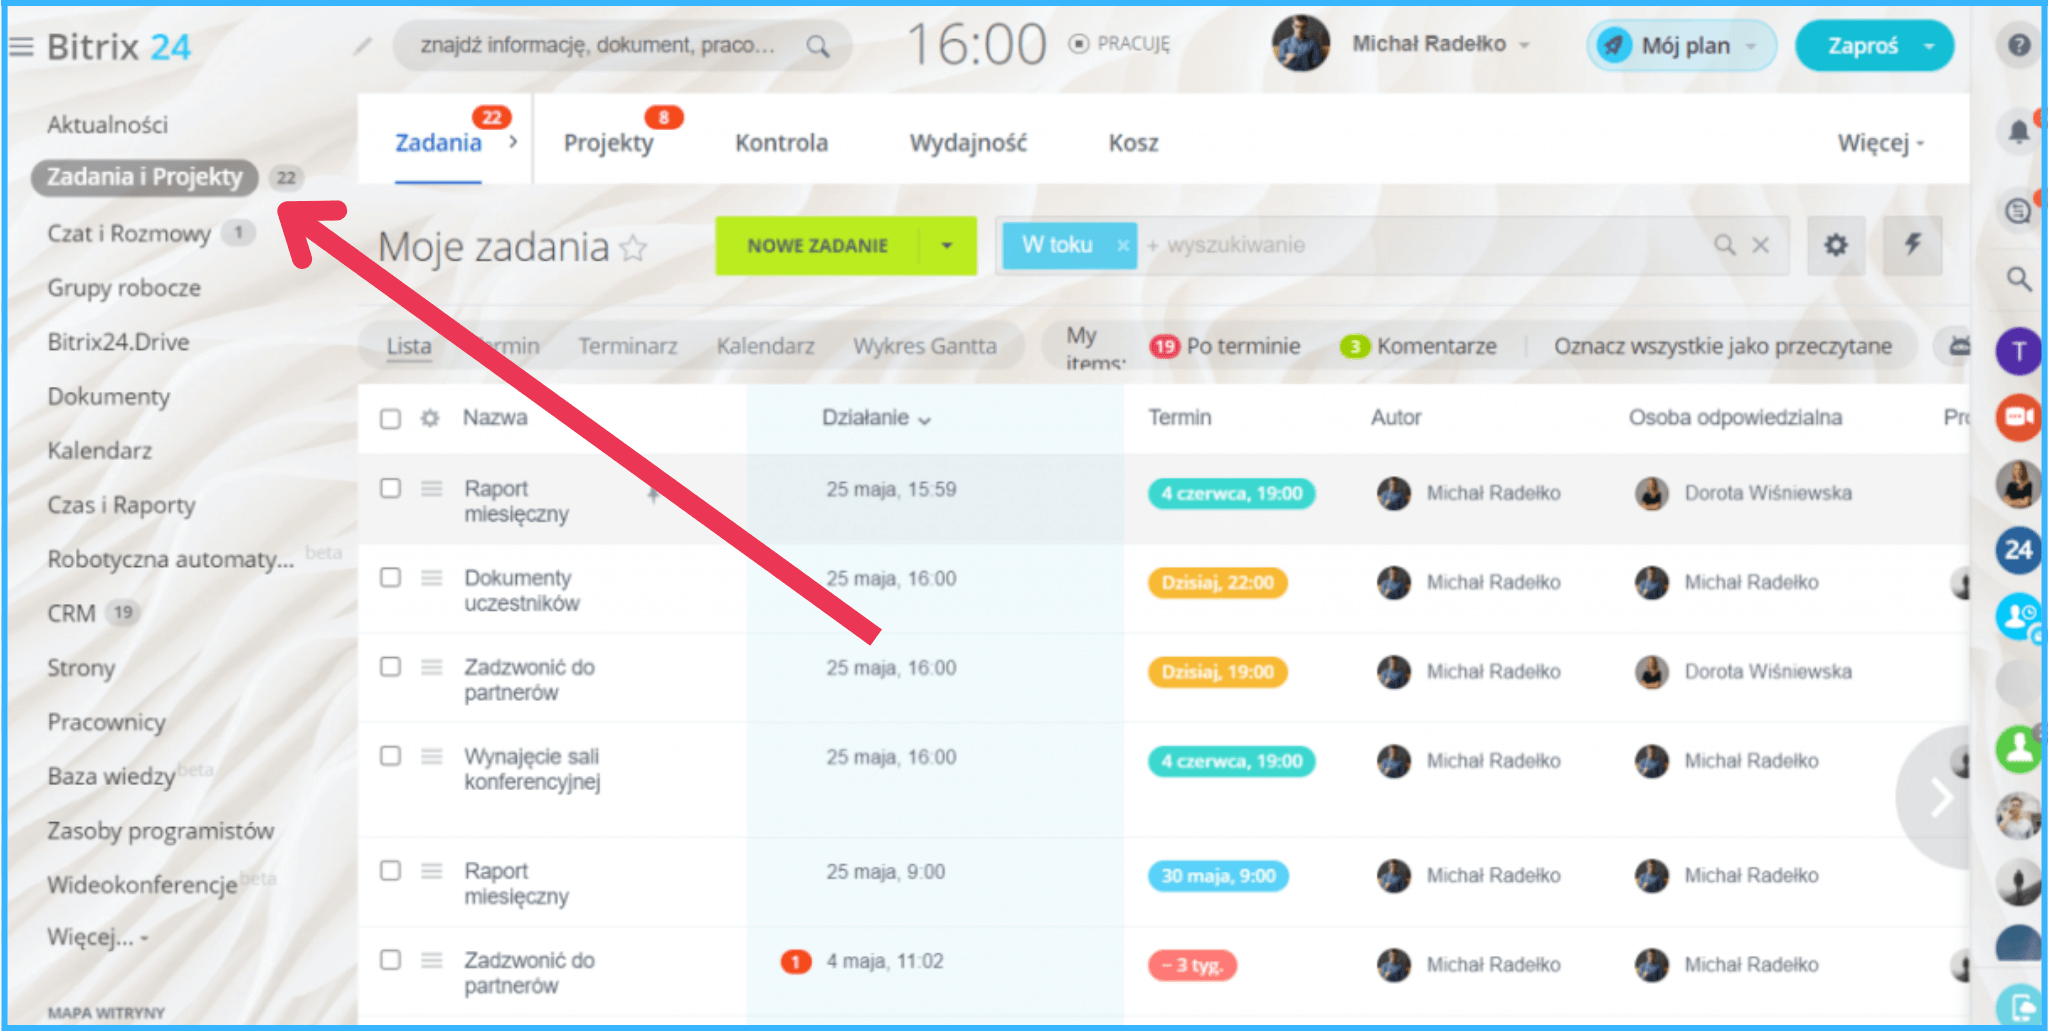This screenshot has width=2048, height=1031.
Task: Open CRM in the left sidebar
Action: coord(72,613)
